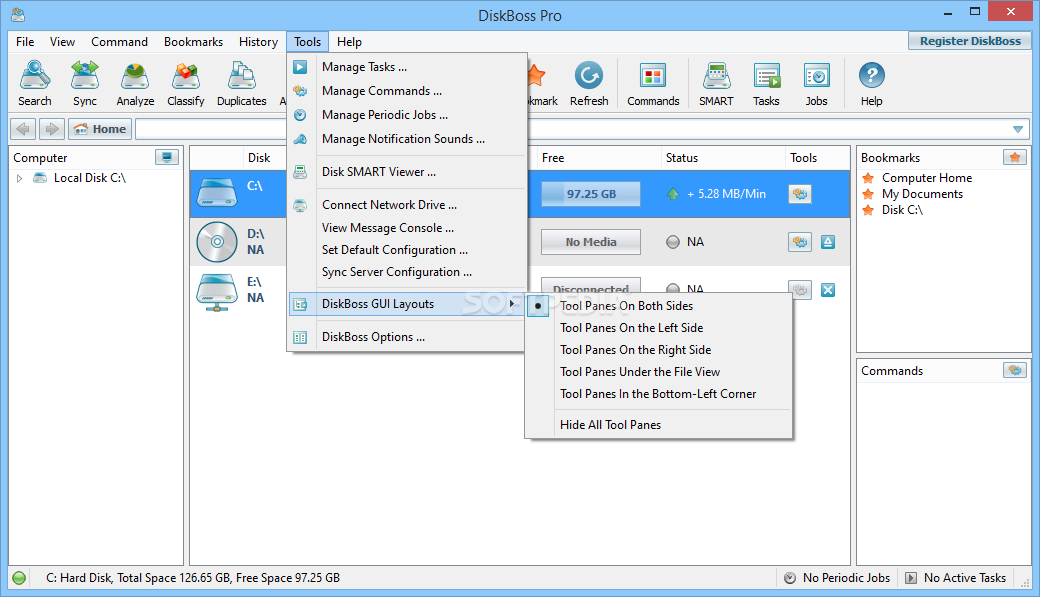Click the Home button

(100, 129)
